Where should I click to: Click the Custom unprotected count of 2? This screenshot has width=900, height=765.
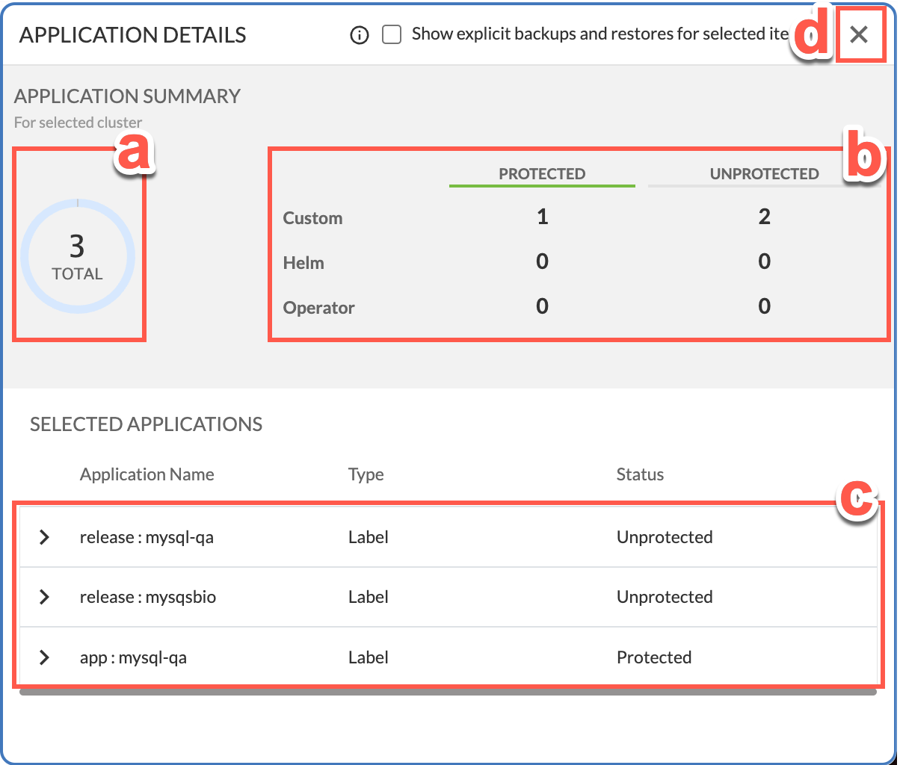764,217
